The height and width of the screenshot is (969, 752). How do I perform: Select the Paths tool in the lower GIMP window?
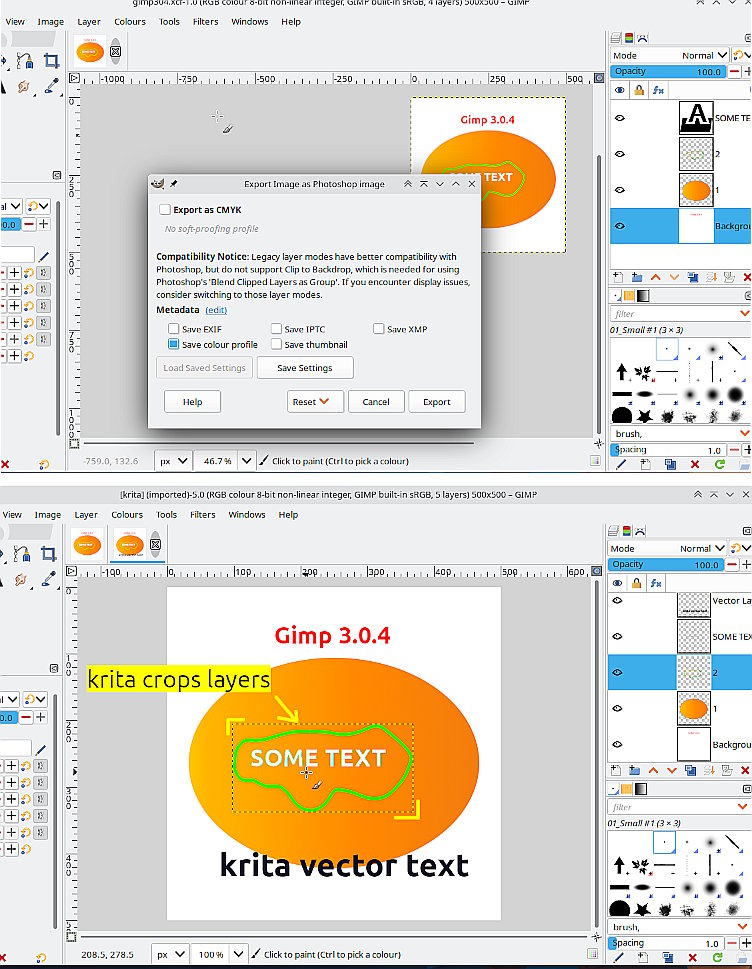tap(22, 554)
